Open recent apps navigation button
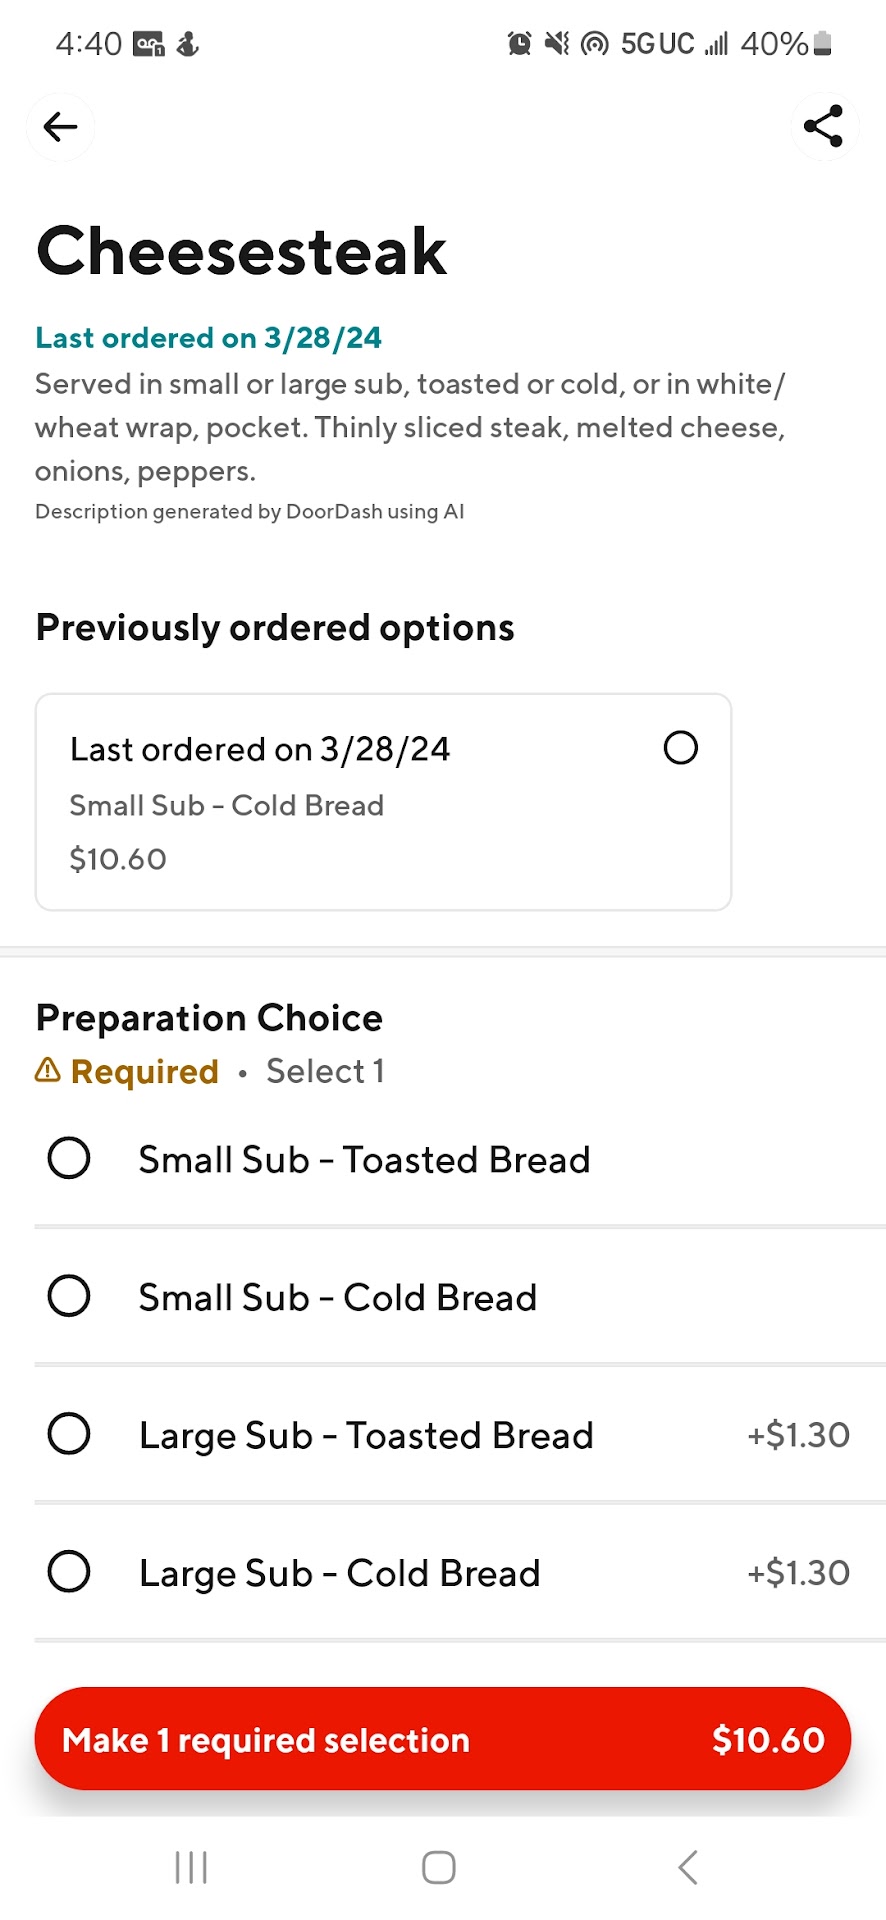The image size is (886, 1920). click(191, 1867)
